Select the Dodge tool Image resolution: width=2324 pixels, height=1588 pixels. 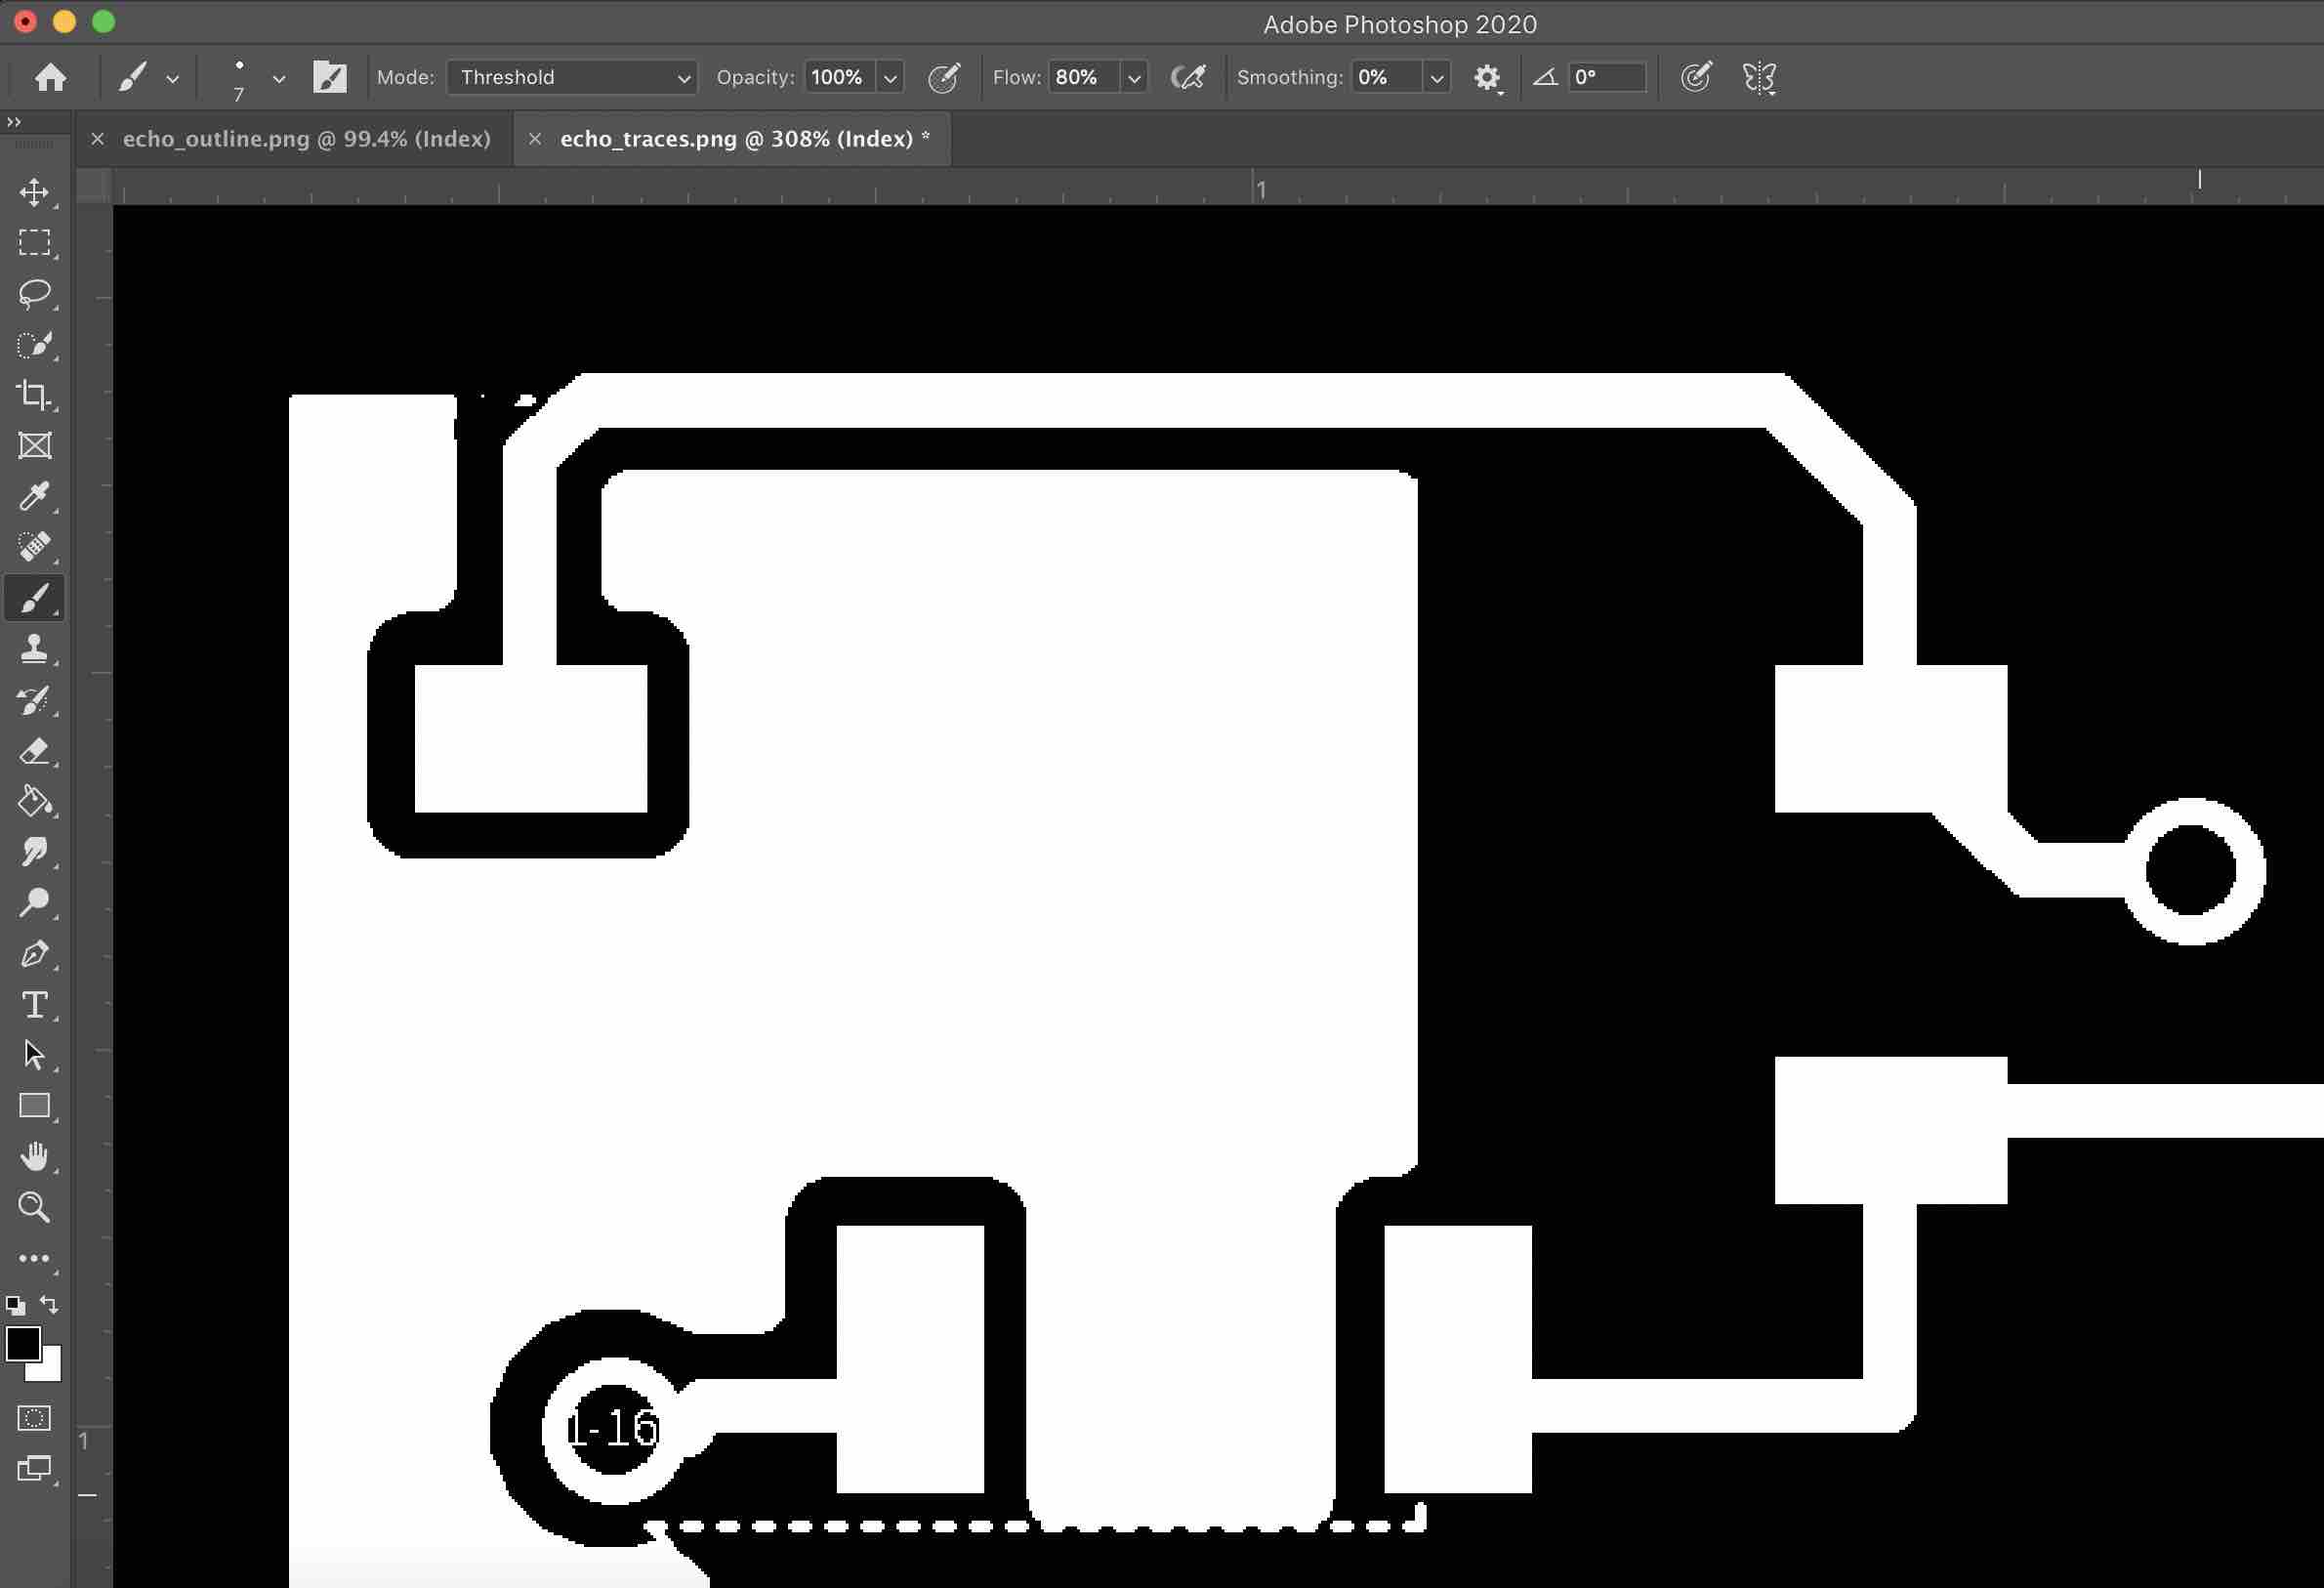pyautogui.click(x=35, y=903)
